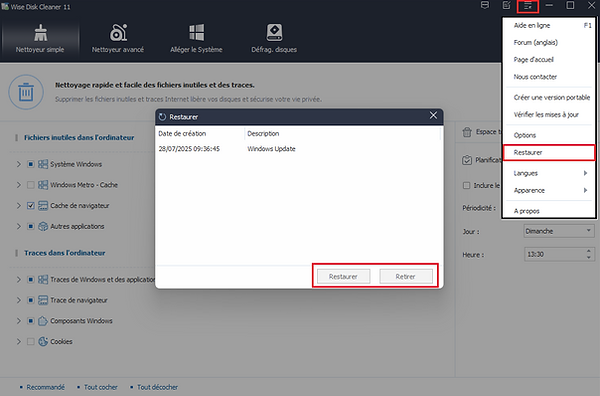Open the Alléger le Système tab
600x396 pixels.
pyautogui.click(x=196, y=39)
